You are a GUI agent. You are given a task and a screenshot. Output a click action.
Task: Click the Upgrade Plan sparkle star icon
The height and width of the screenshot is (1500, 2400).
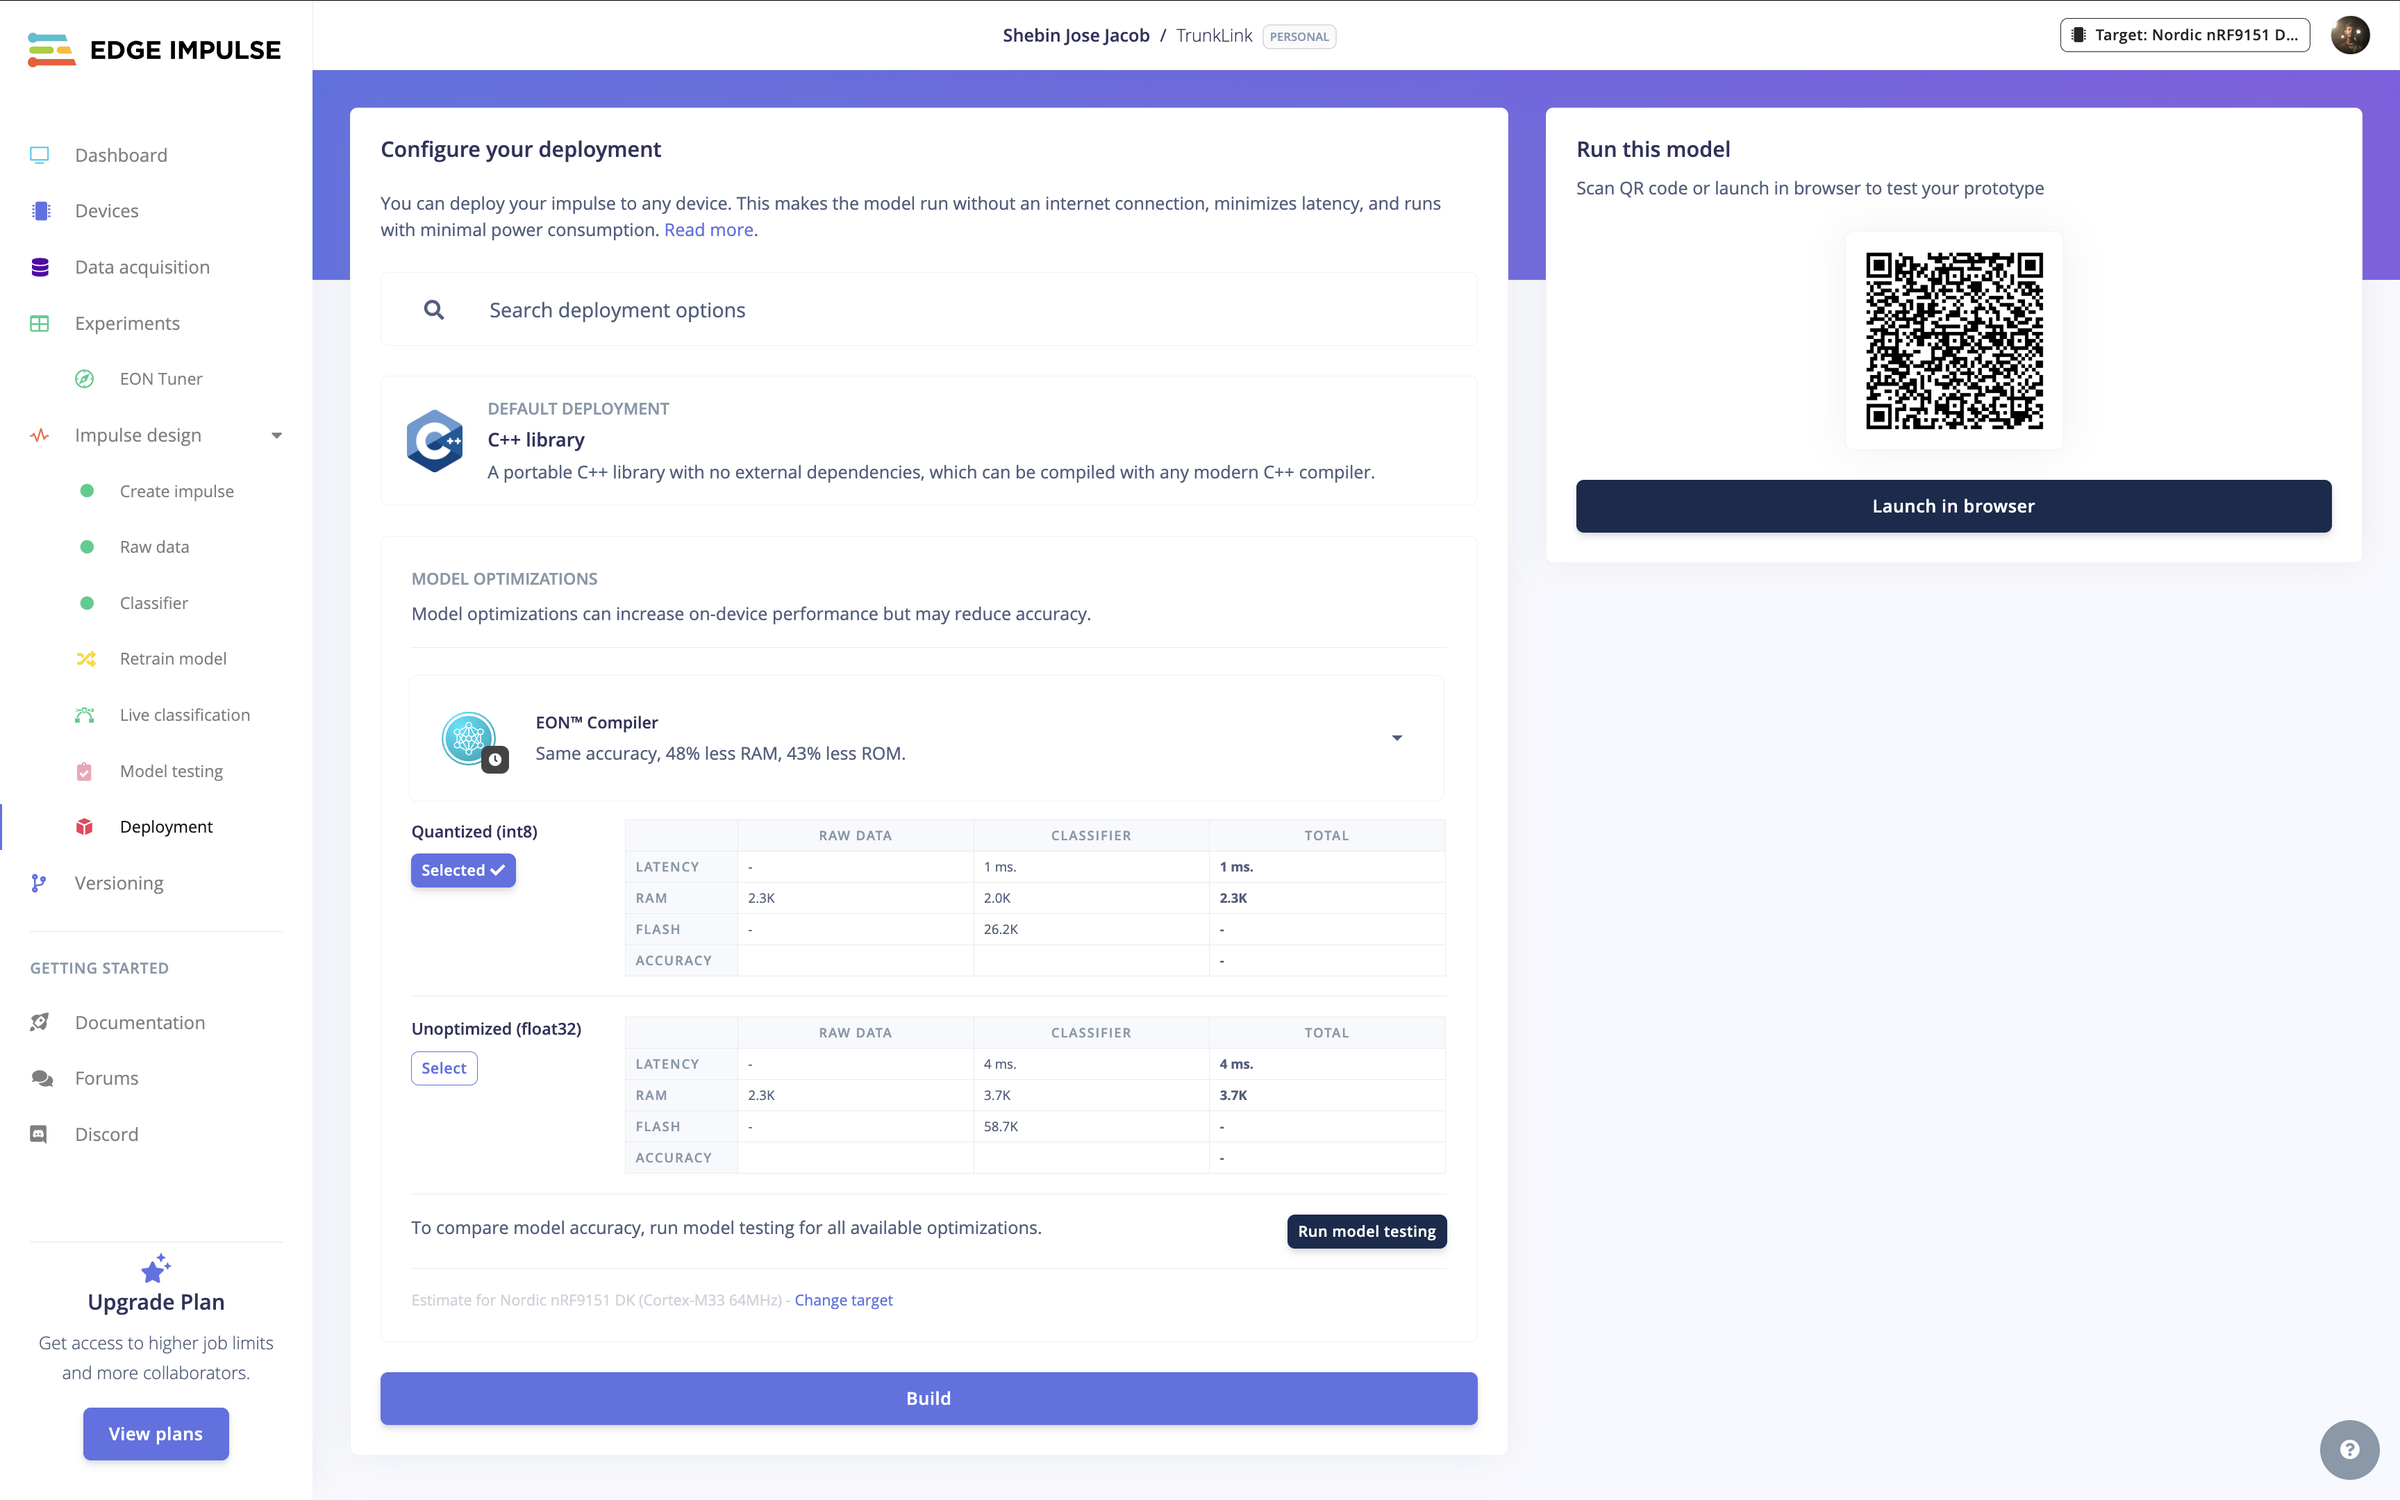pos(156,1268)
